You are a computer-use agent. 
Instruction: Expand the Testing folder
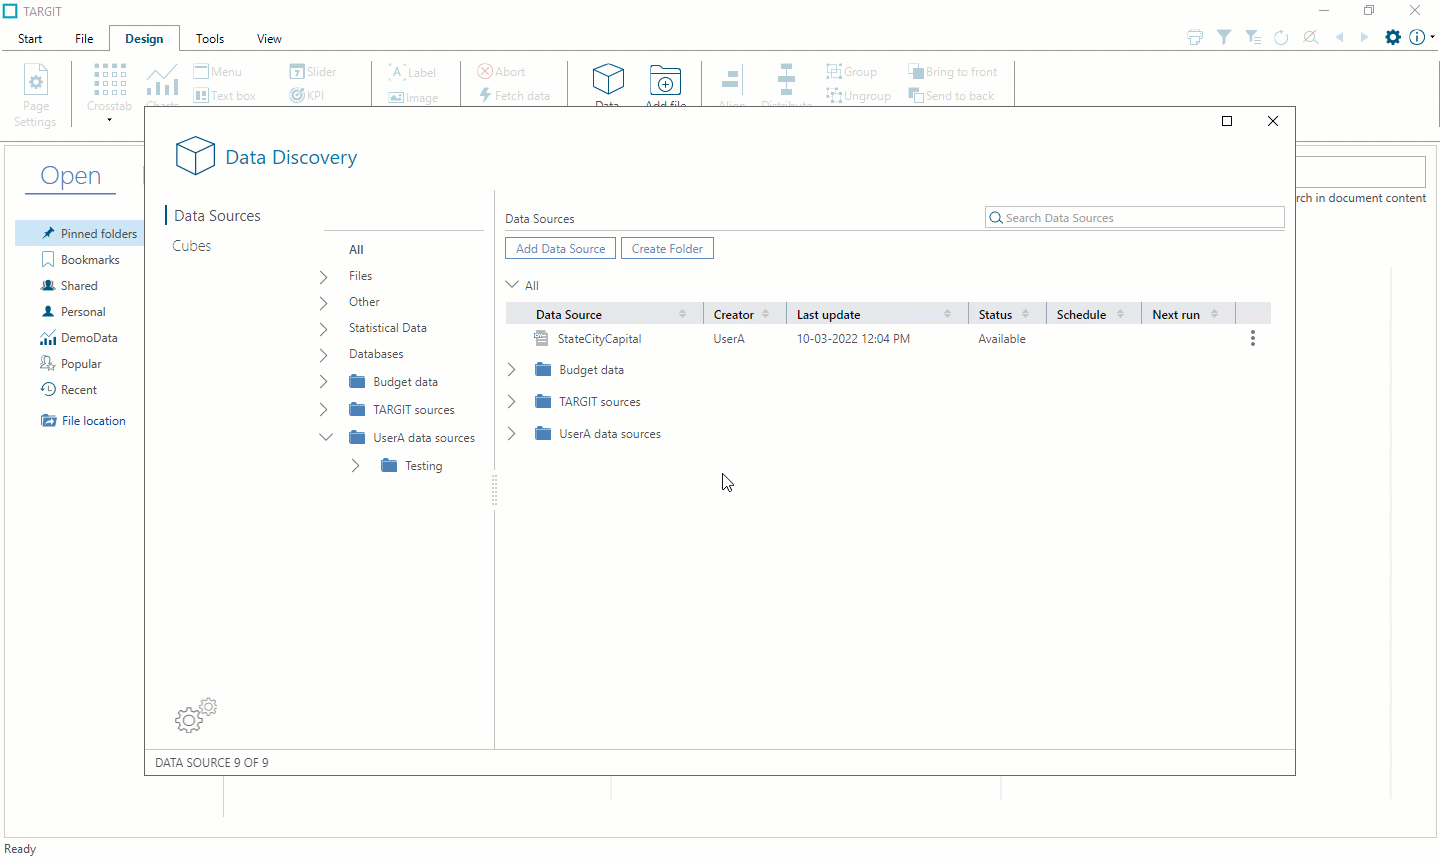coord(354,465)
